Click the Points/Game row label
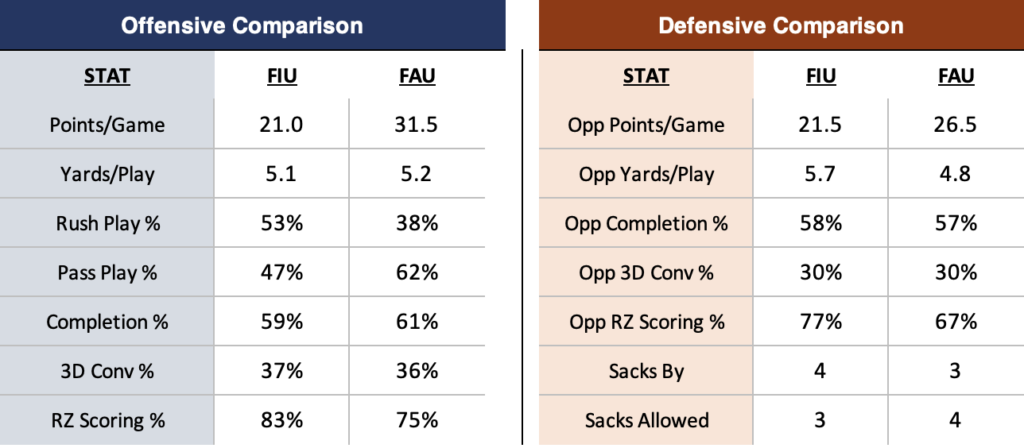The width and height of the screenshot is (1024, 448). coord(106,125)
